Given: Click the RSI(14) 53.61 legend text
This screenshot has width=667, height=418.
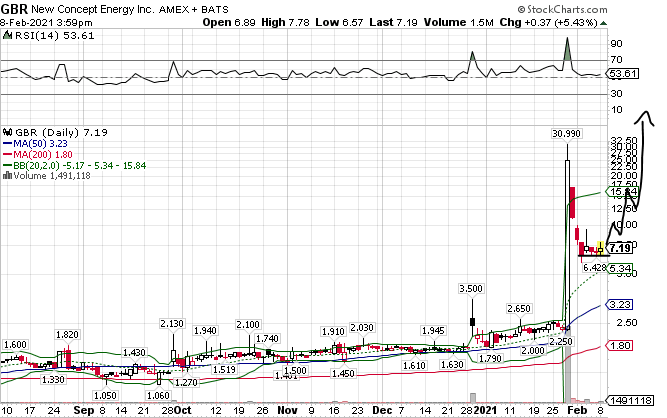Looking at the screenshot, I should (54, 36).
